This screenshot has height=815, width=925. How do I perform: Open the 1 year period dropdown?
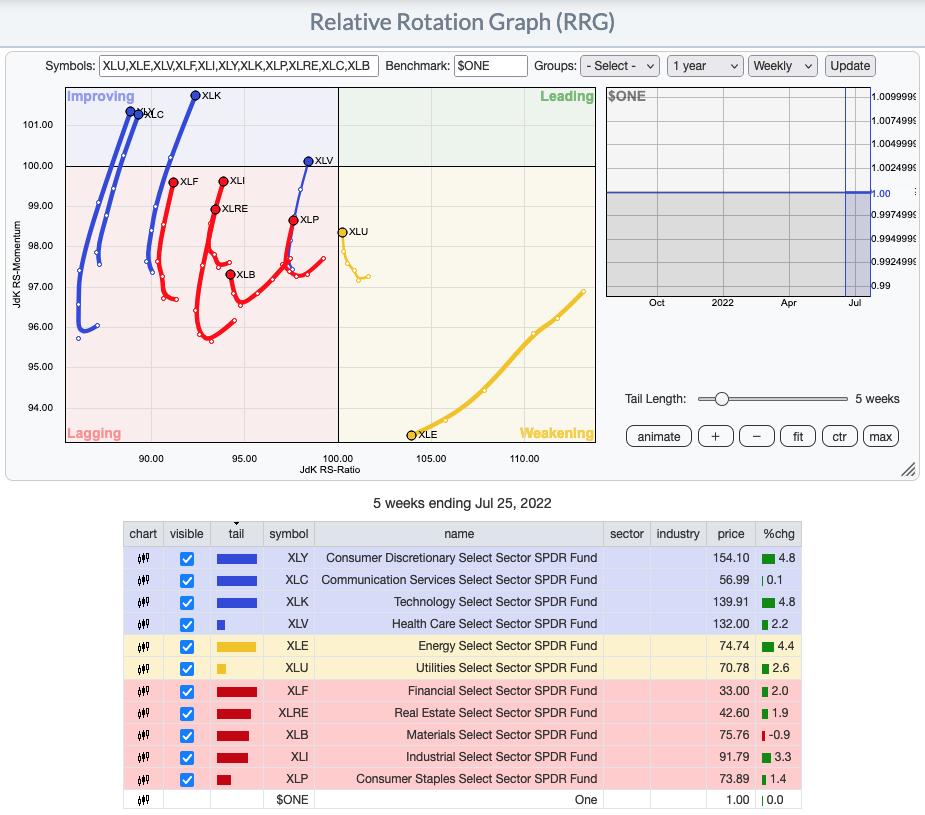705,66
